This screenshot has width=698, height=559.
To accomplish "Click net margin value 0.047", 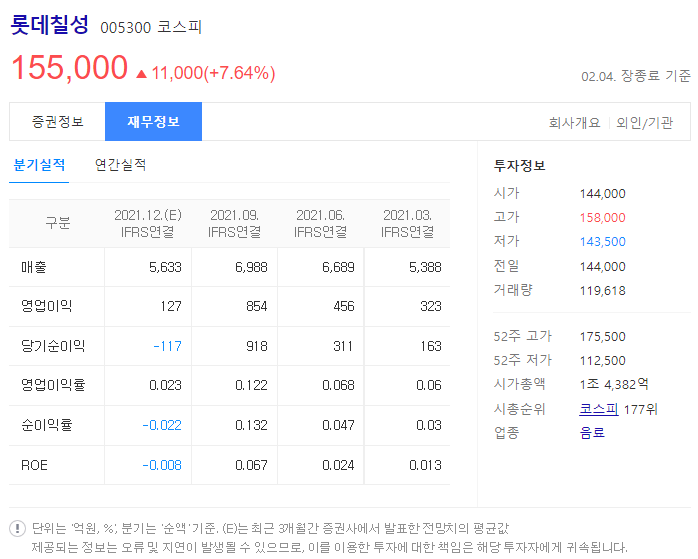I will (x=338, y=425).
